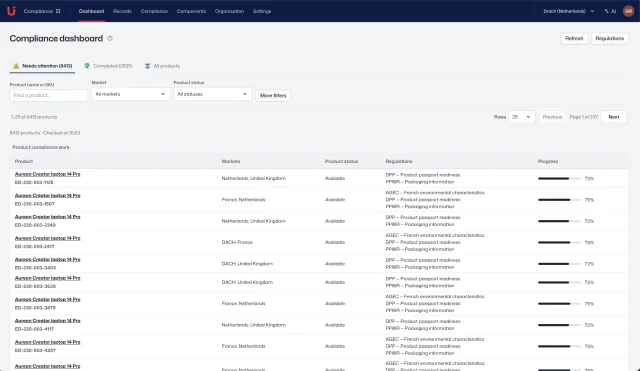Open product link above SKU ending 1567
This screenshot has height=371, width=640.
tap(47, 195)
